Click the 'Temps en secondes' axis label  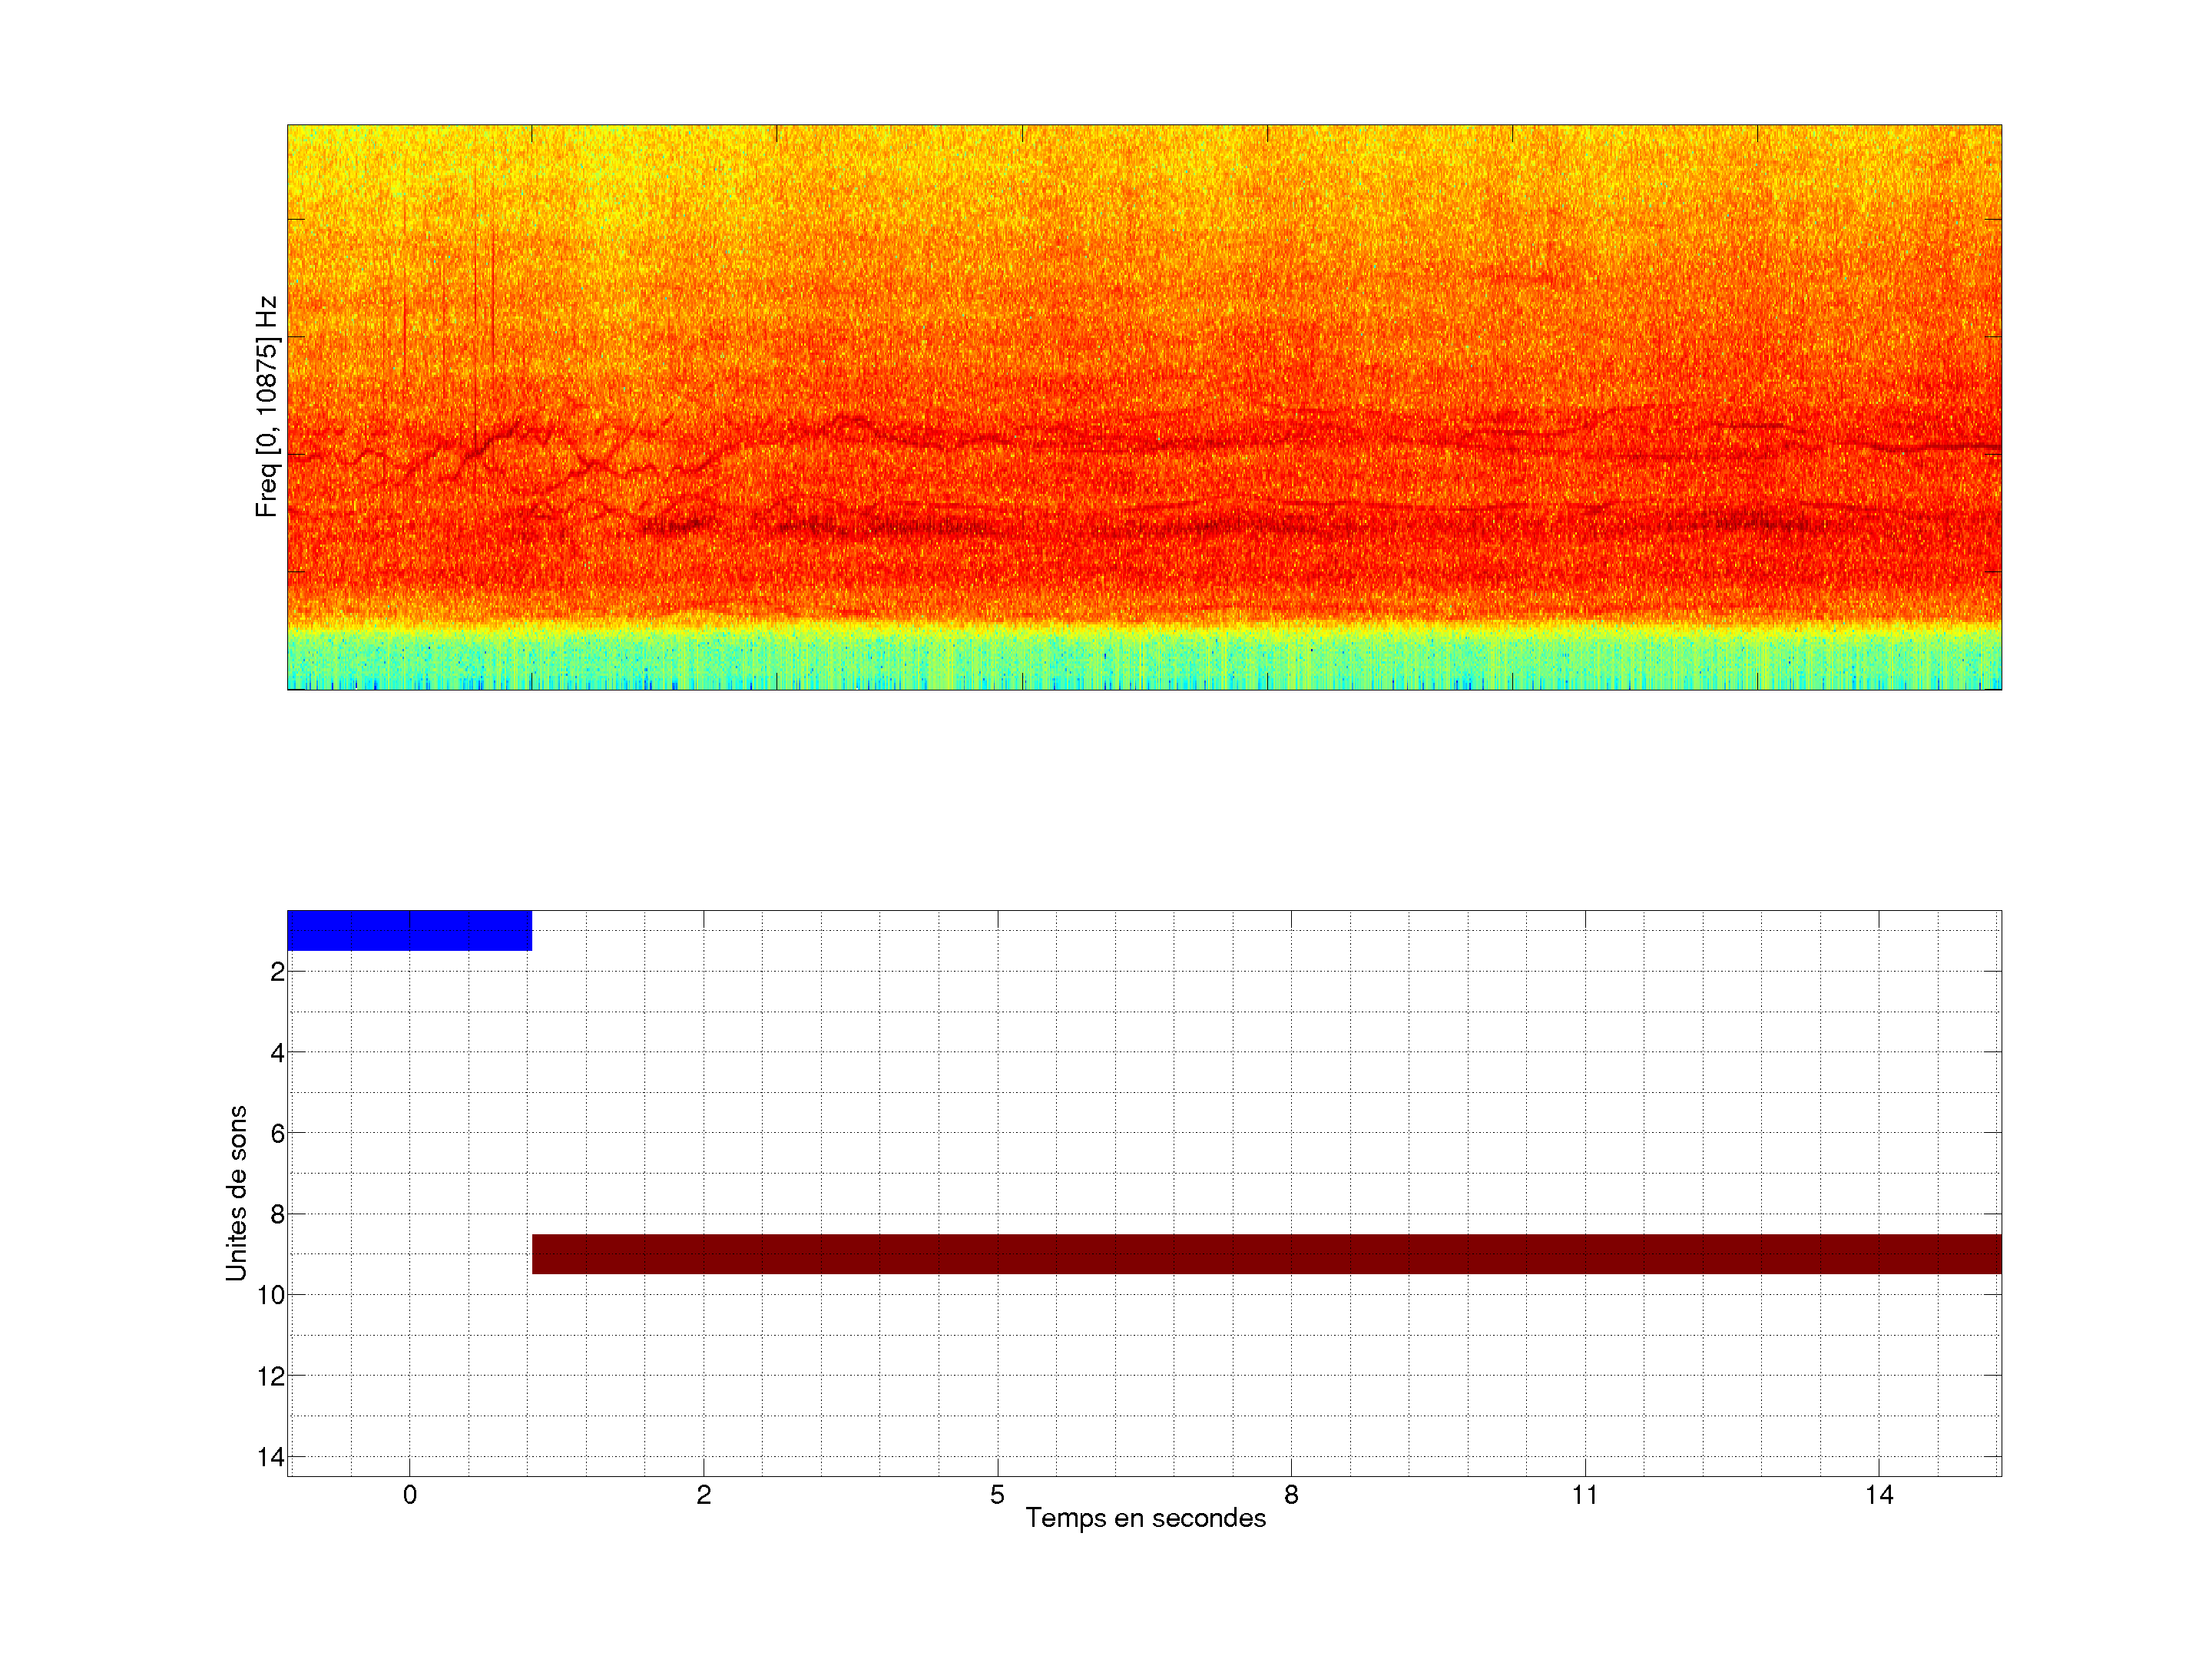tap(1145, 1518)
